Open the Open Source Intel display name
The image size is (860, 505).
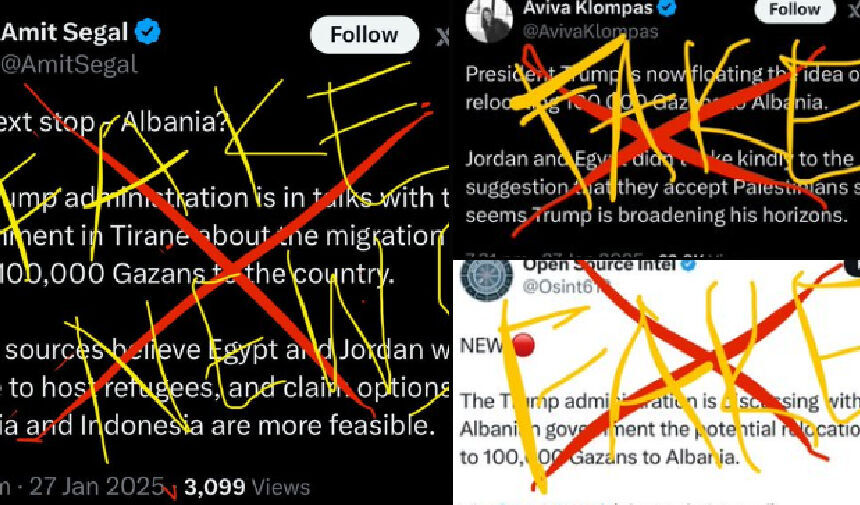[599, 265]
